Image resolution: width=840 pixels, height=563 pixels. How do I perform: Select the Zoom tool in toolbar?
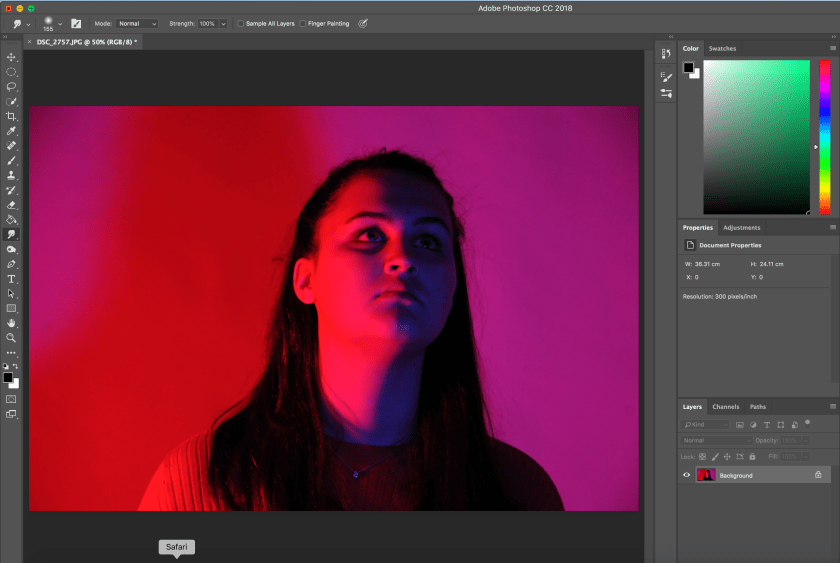click(x=11, y=338)
